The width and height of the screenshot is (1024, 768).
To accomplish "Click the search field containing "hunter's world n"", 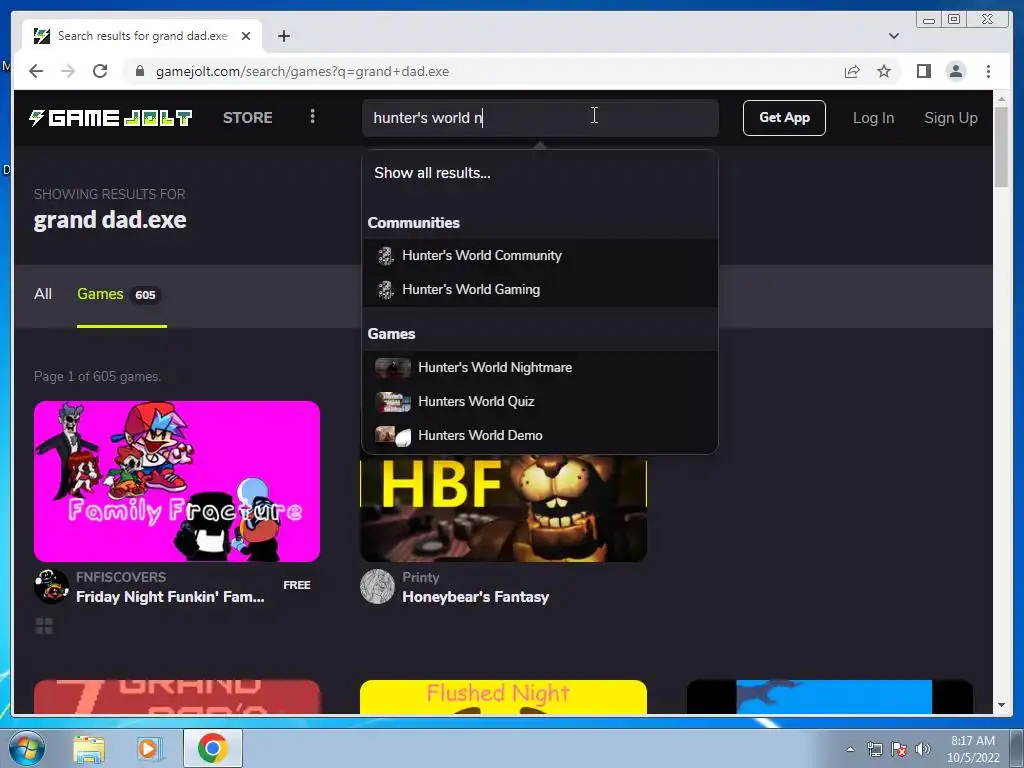I will [540, 118].
